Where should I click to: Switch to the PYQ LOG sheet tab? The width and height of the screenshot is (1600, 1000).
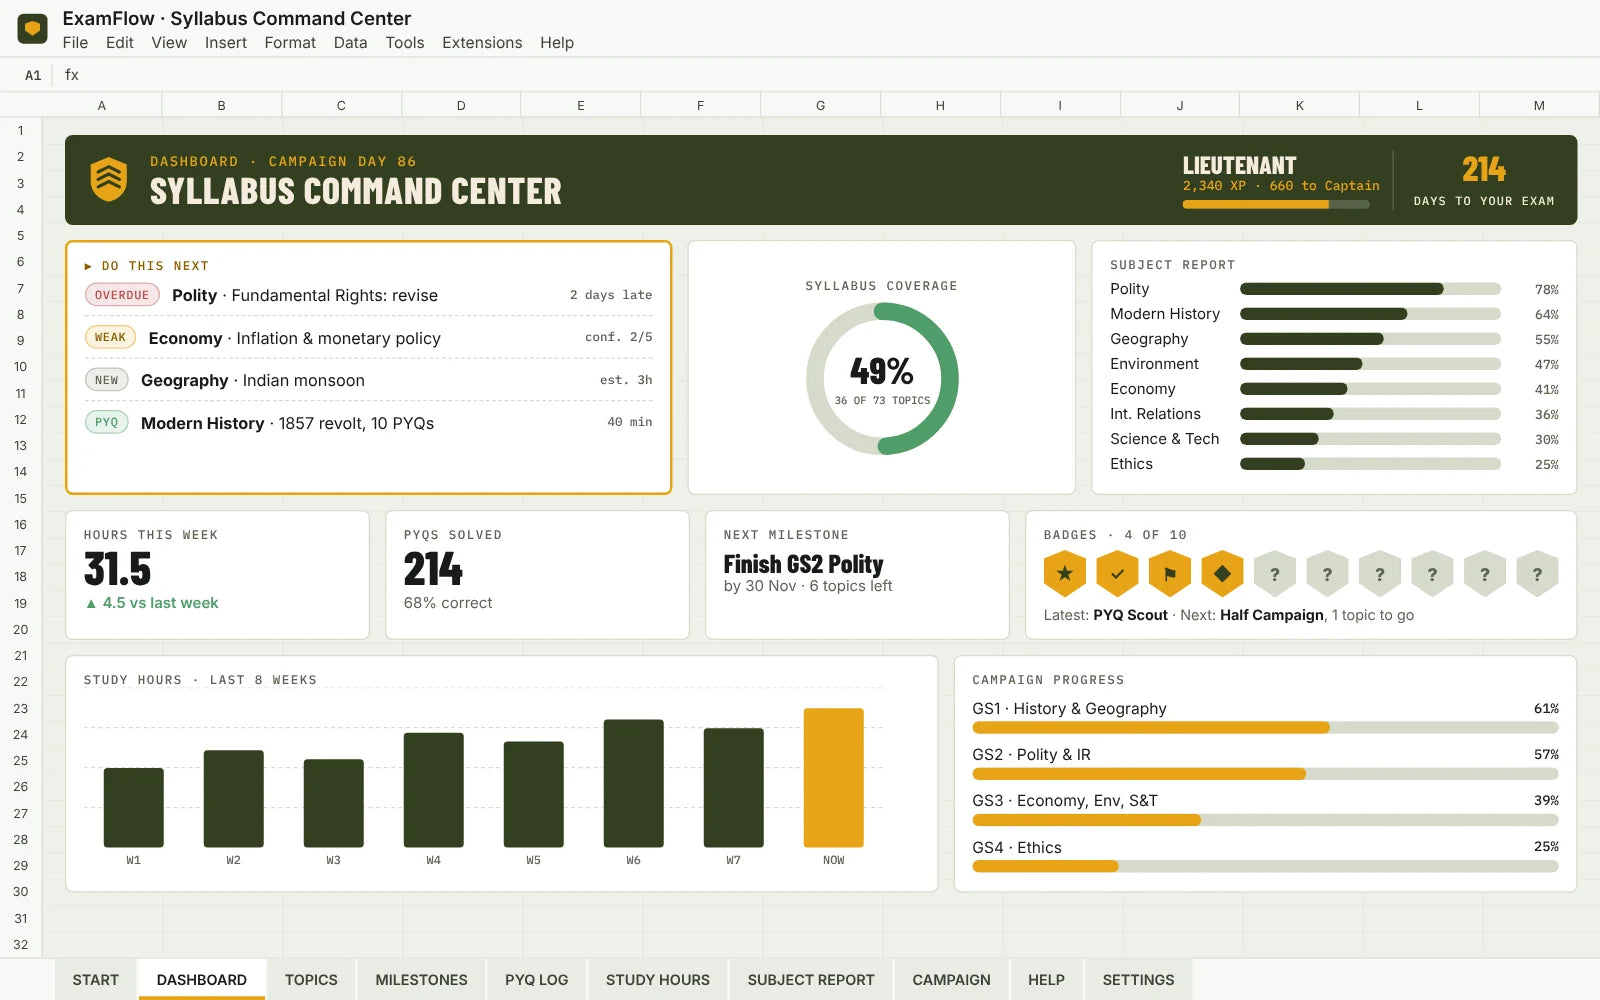click(x=536, y=980)
